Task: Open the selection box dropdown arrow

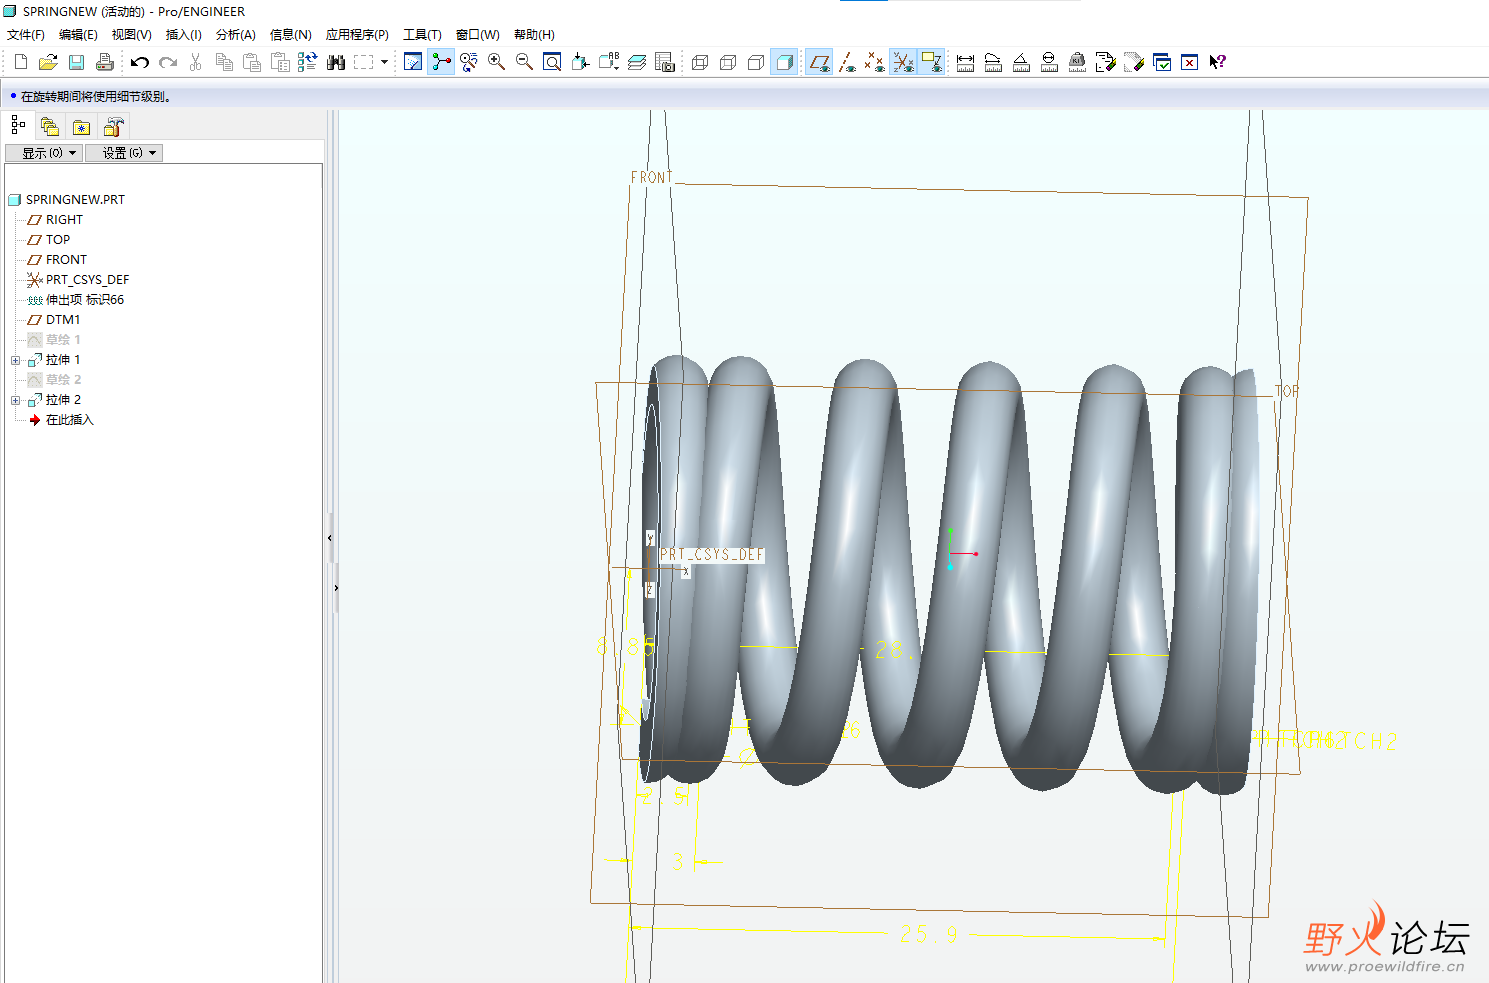Action: 384,62
